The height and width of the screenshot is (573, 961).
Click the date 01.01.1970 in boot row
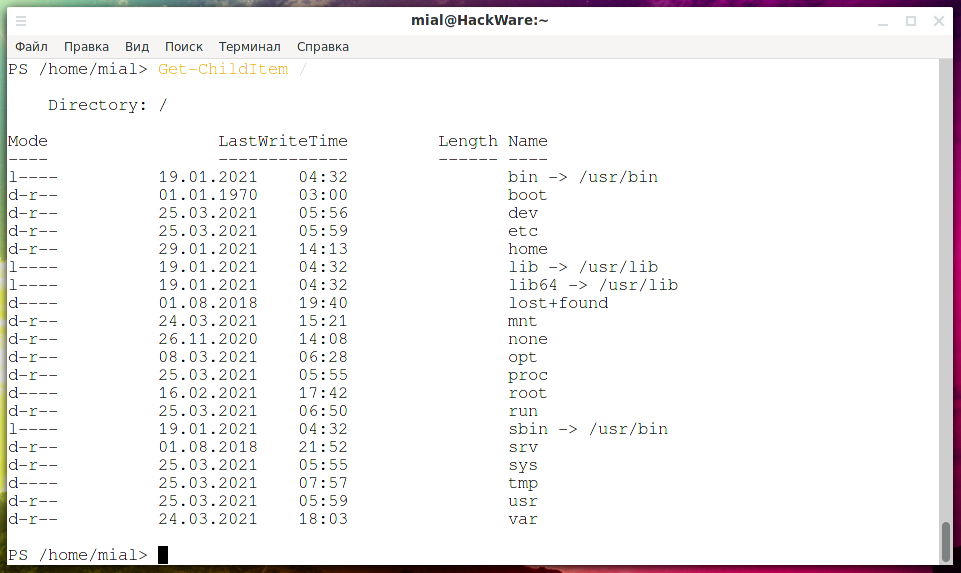[x=208, y=195]
